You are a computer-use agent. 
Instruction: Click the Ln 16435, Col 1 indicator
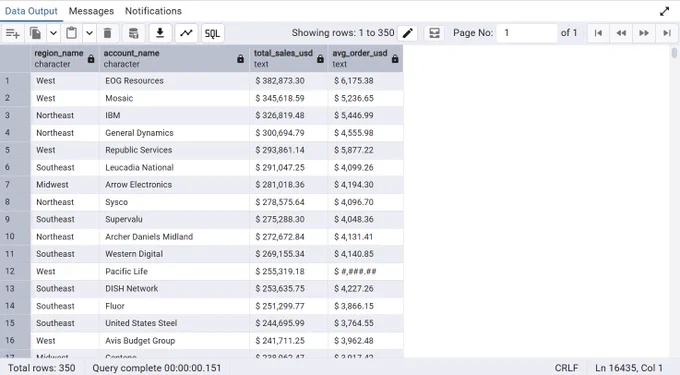[x=629, y=368]
